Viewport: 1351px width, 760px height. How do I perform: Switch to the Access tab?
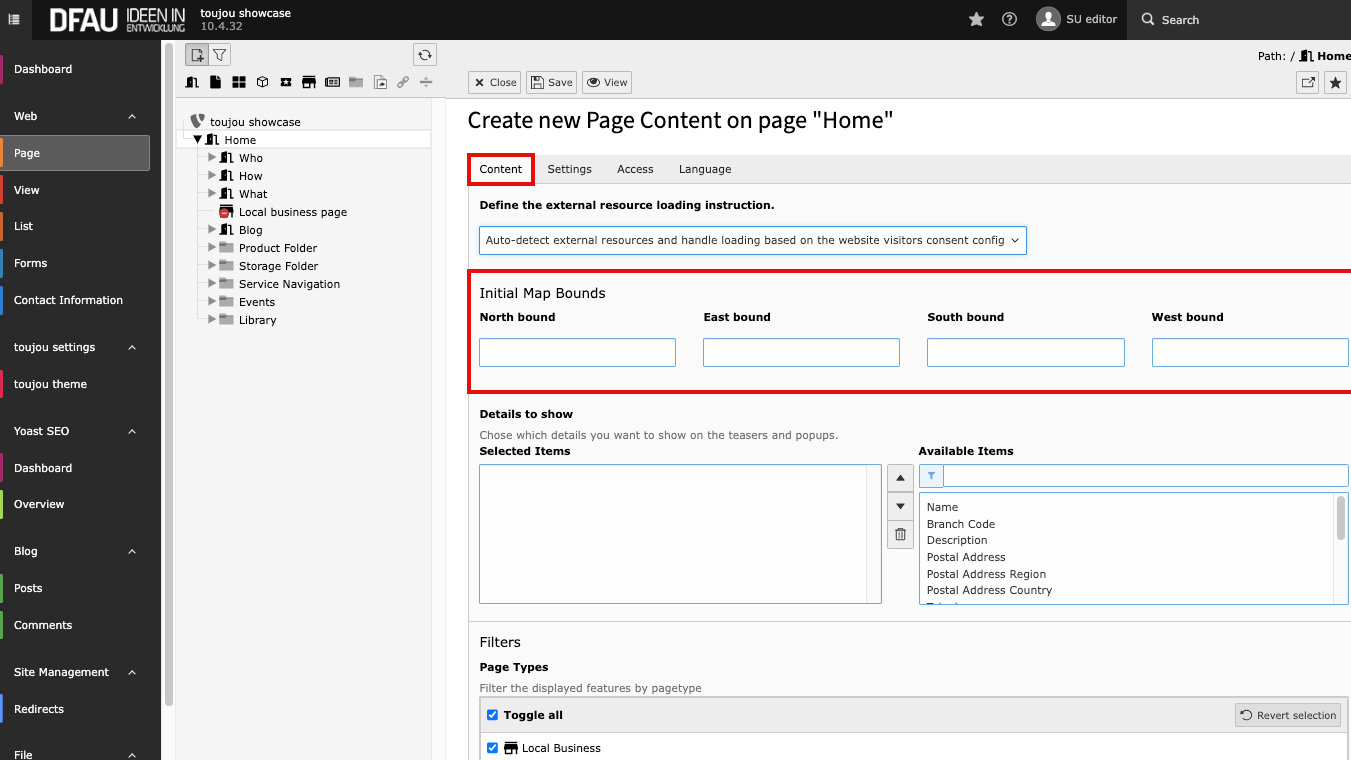(x=635, y=169)
